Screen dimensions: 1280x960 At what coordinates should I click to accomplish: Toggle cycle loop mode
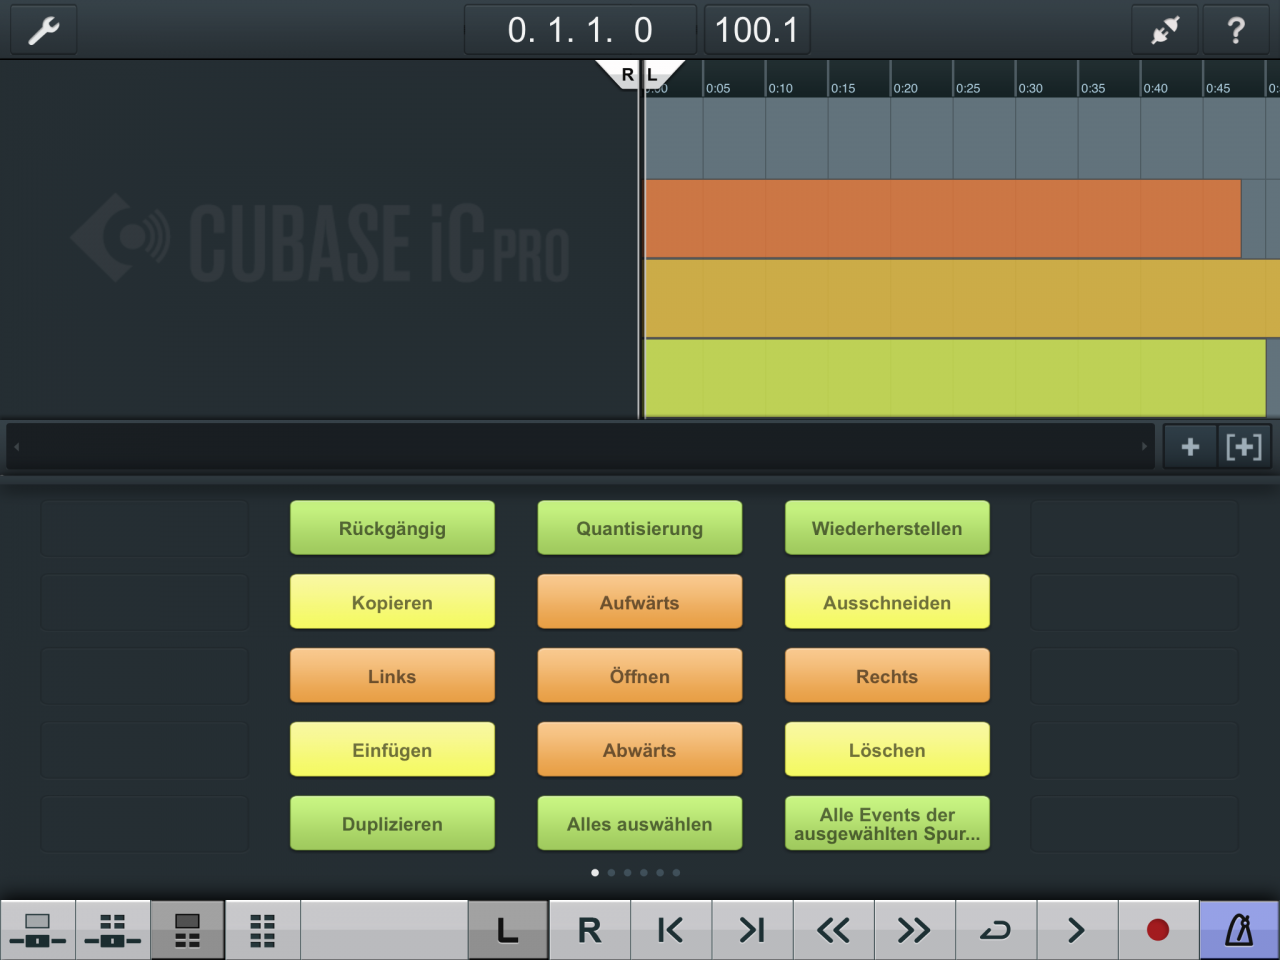click(x=996, y=930)
